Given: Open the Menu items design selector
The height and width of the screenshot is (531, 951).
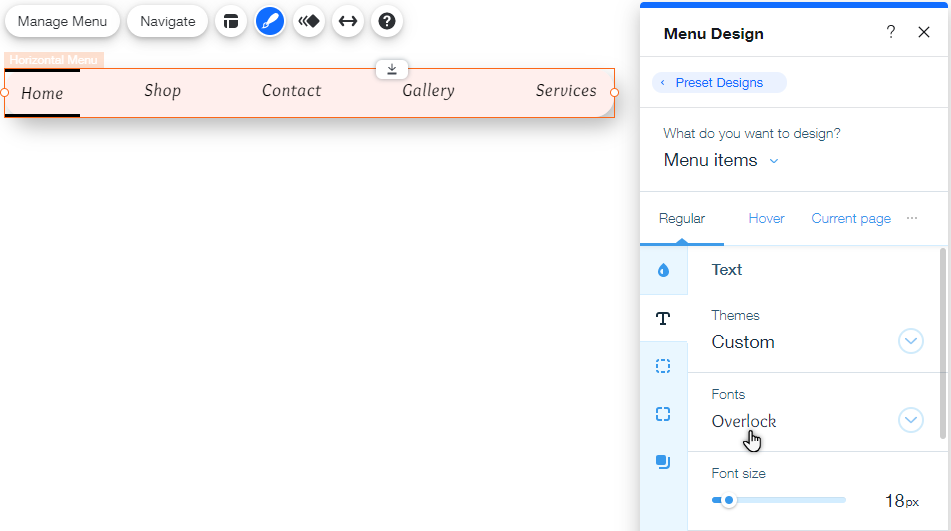Looking at the screenshot, I should click(720, 160).
